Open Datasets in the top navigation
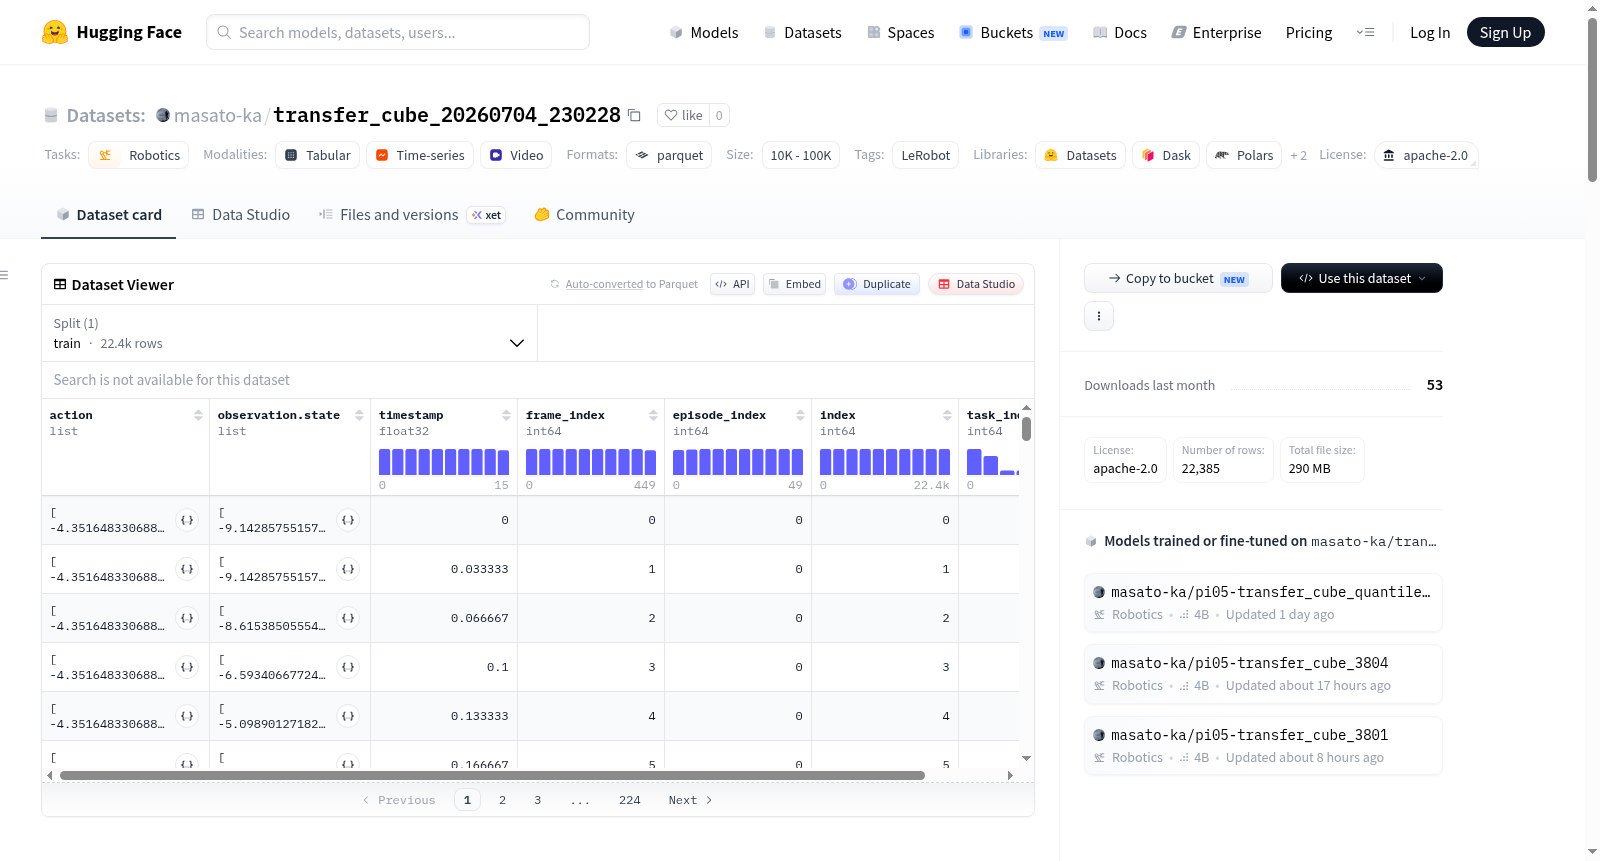1600x861 pixels. (803, 32)
